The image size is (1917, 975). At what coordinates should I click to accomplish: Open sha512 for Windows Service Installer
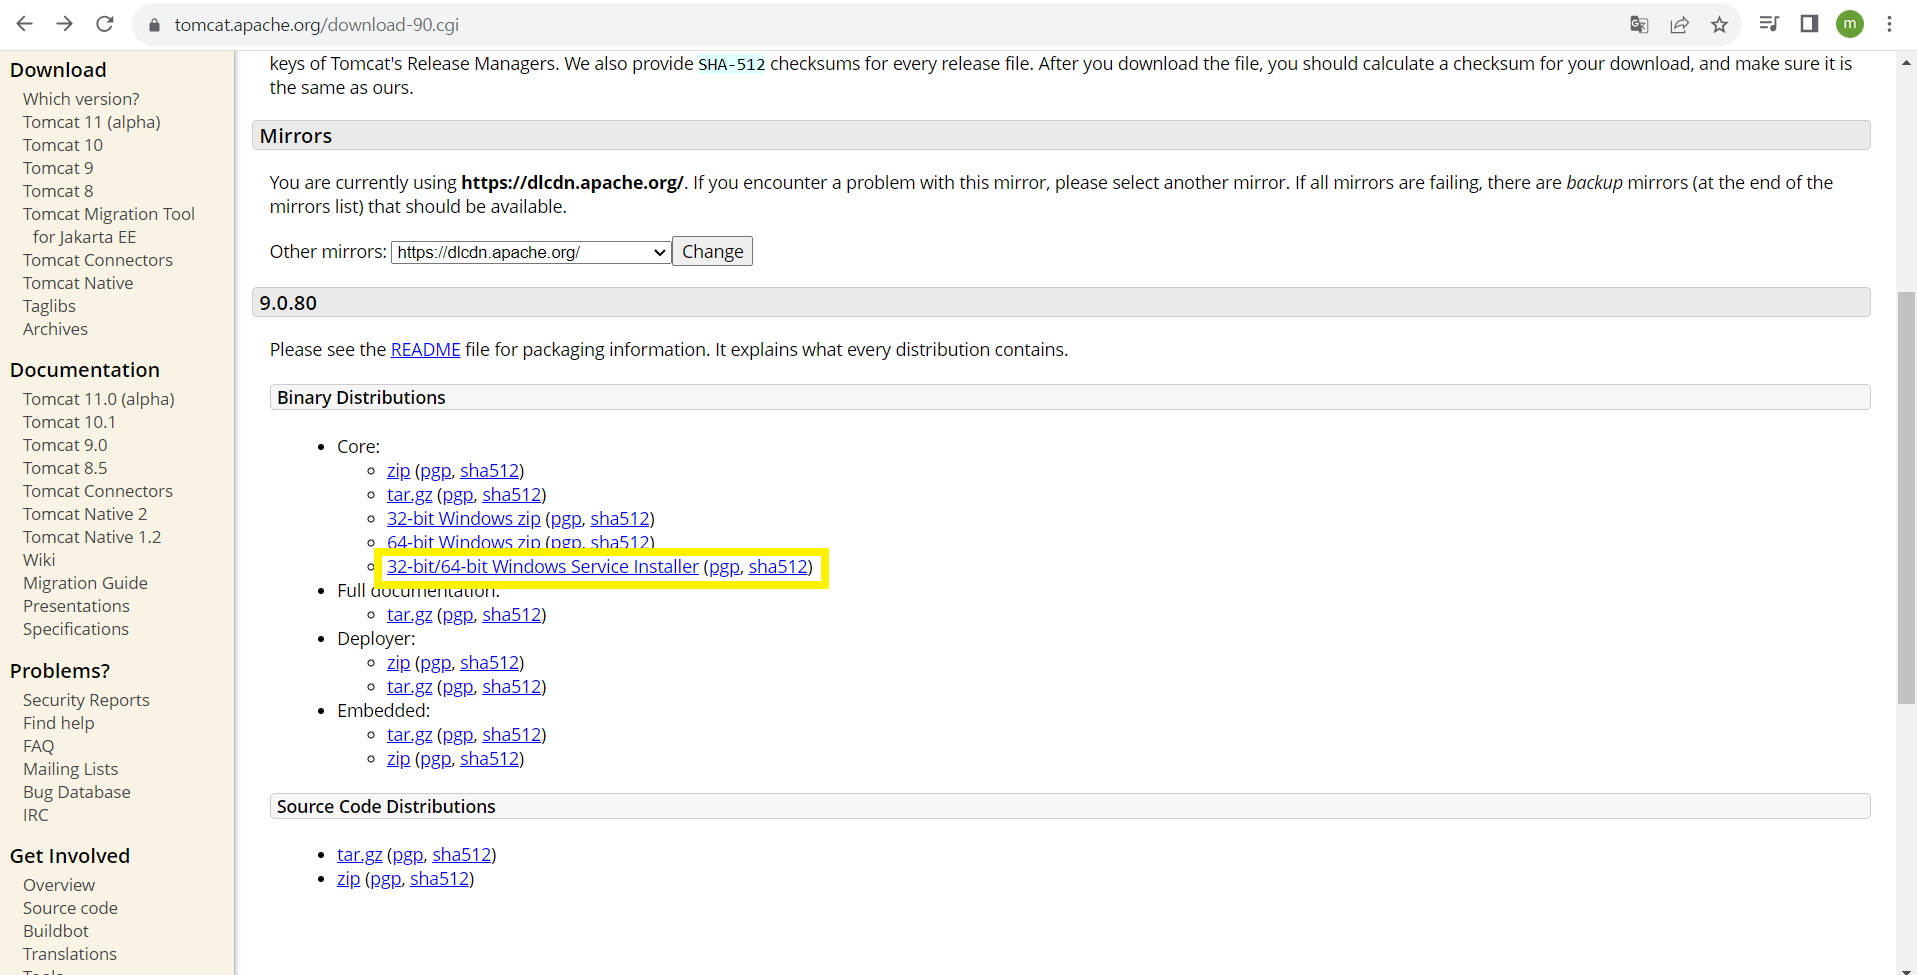pyautogui.click(x=778, y=567)
